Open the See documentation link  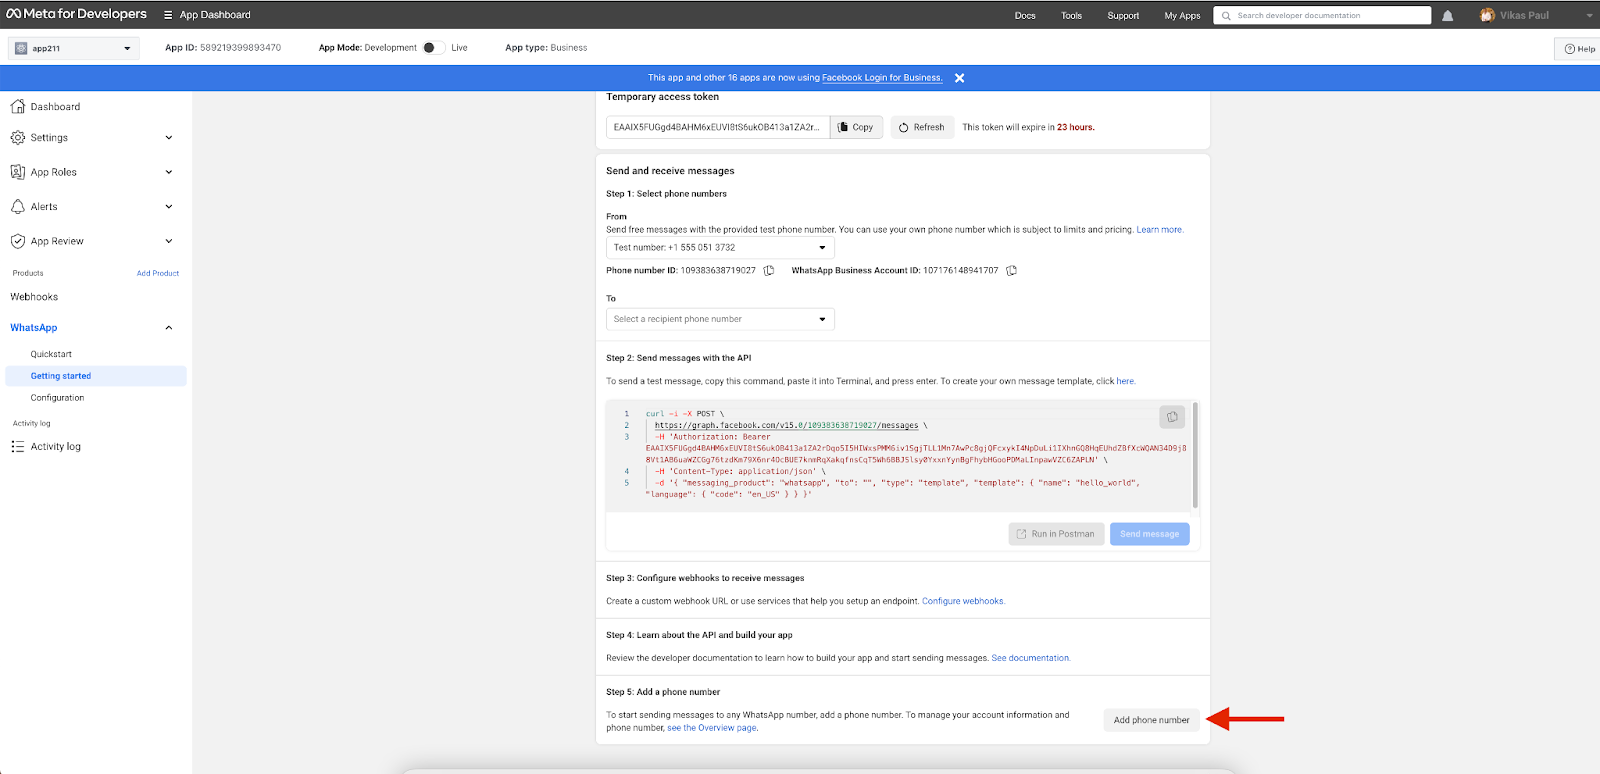click(x=1030, y=658)
